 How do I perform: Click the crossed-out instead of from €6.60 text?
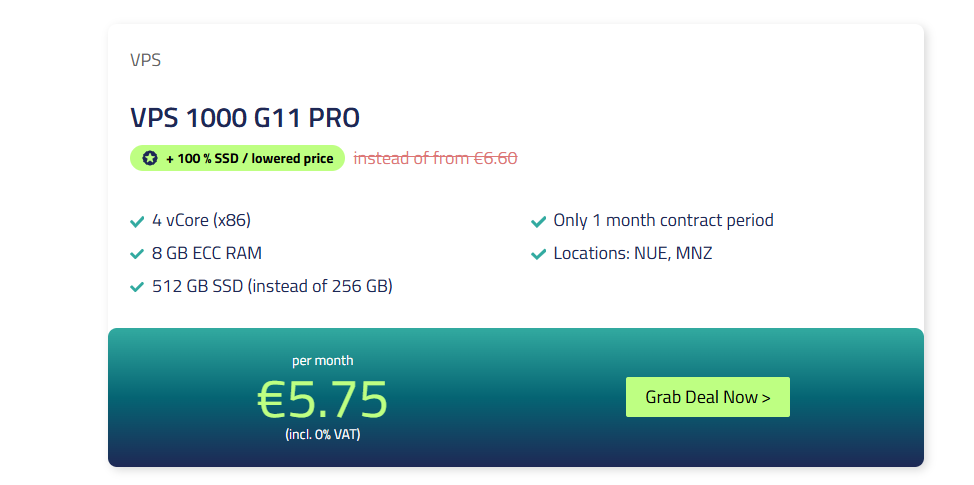point(435,158)
